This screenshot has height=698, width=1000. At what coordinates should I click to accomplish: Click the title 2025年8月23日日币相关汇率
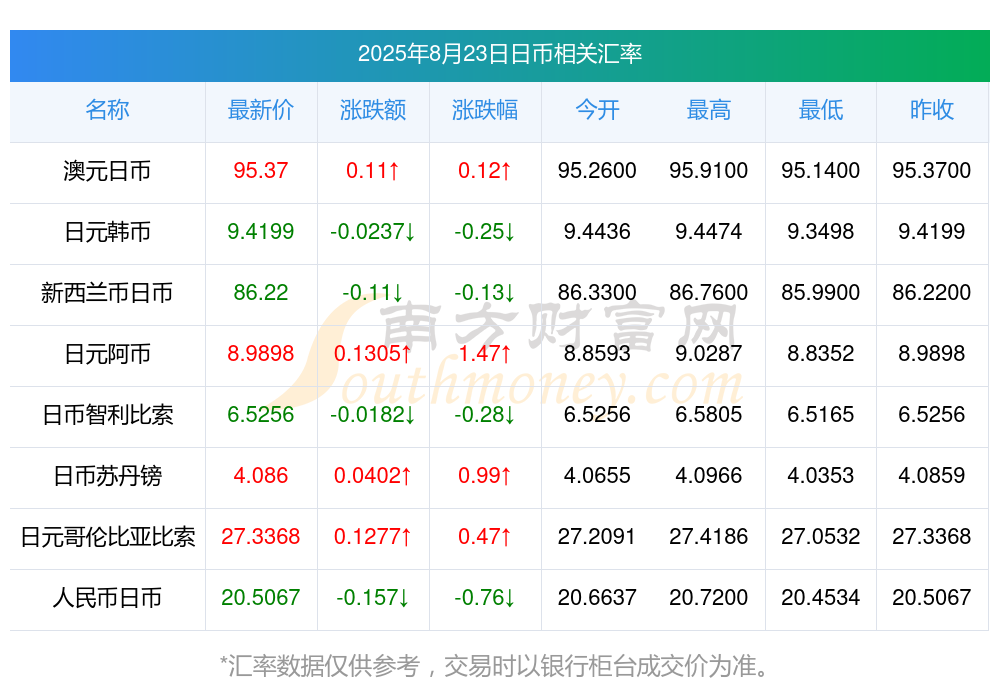tap(499, 54)
